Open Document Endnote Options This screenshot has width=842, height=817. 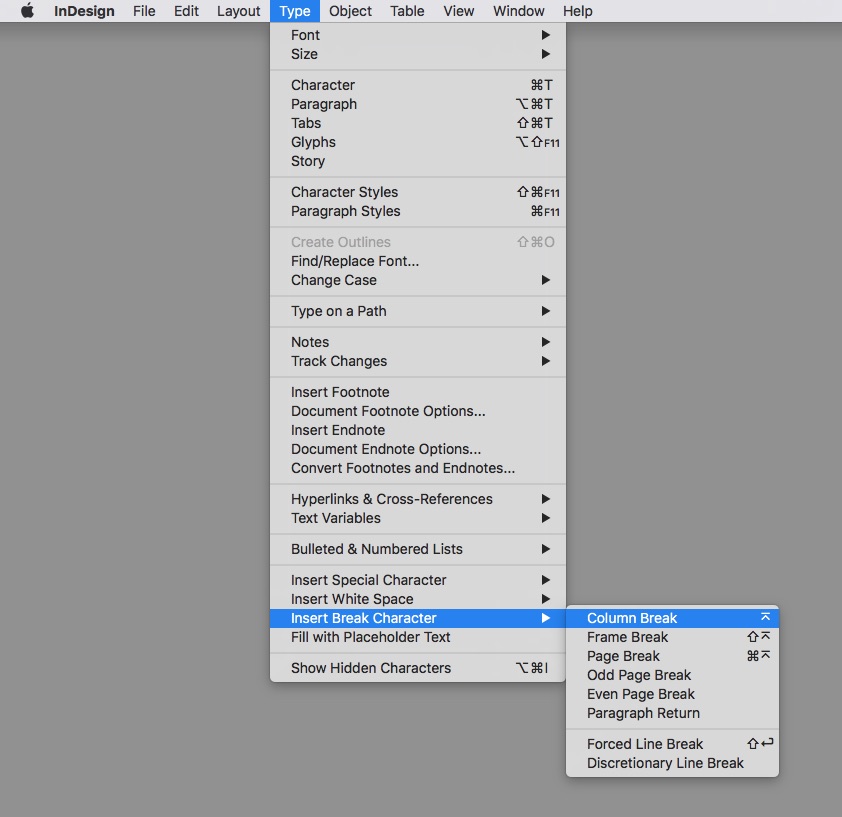(x=386, y=449)
